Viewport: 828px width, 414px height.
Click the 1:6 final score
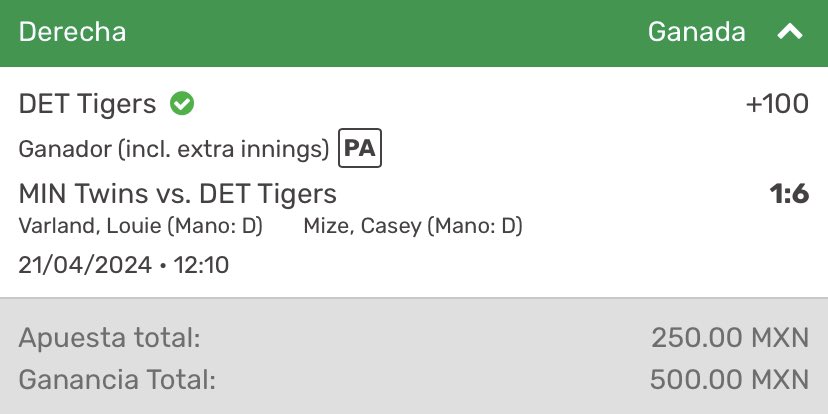point(789,194)
